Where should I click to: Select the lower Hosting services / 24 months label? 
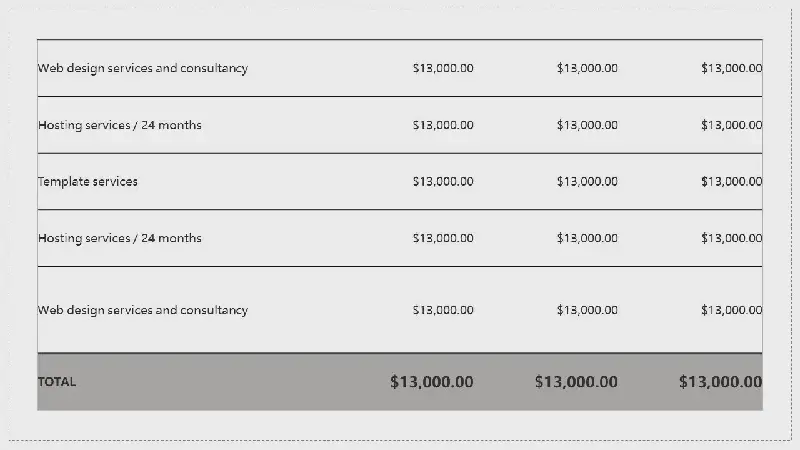(x=120, y=238)
